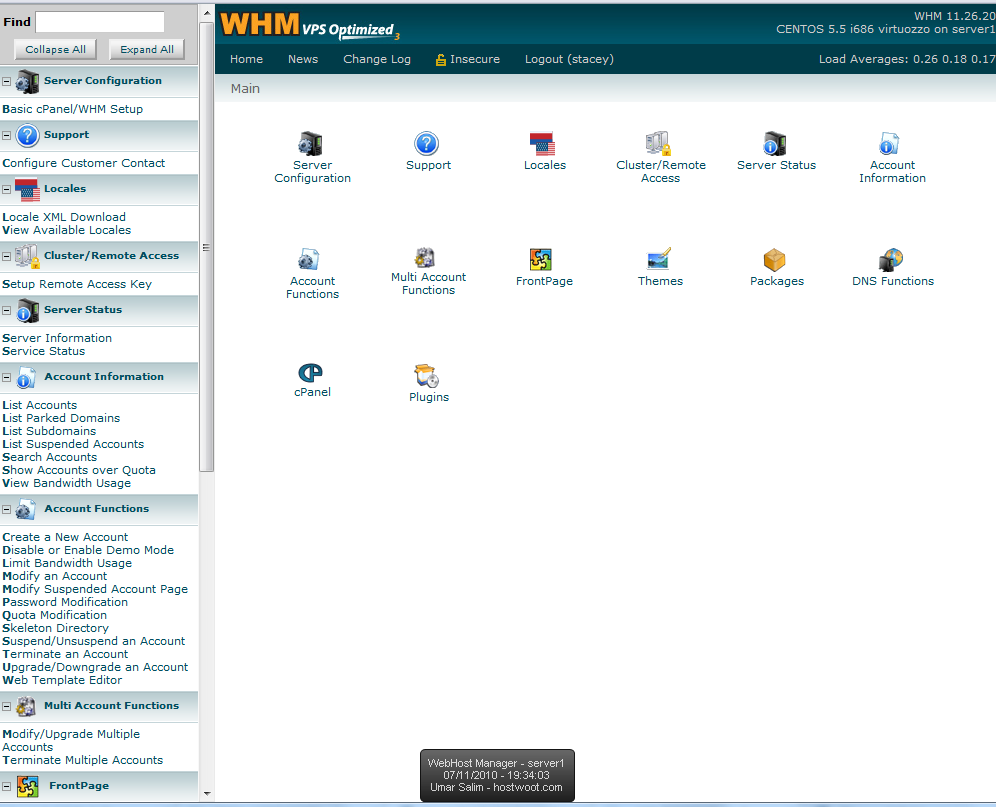Go to Home in the top menu
This screenshot has height=807, width=996.
(246, 59)
